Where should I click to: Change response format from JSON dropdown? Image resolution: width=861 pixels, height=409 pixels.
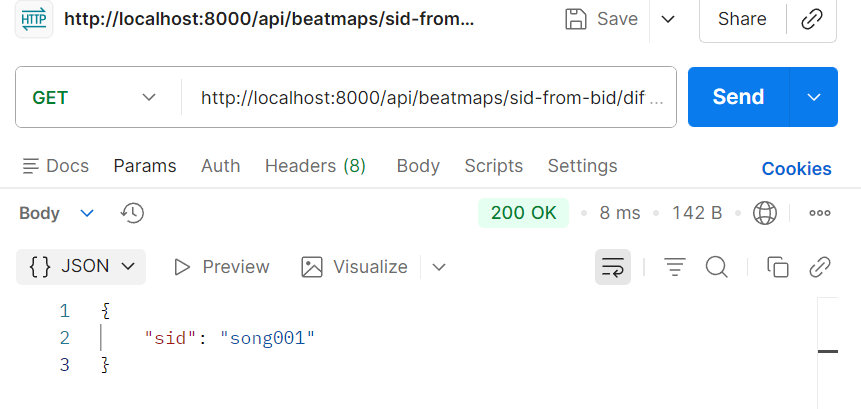click(x=81, y=267)
